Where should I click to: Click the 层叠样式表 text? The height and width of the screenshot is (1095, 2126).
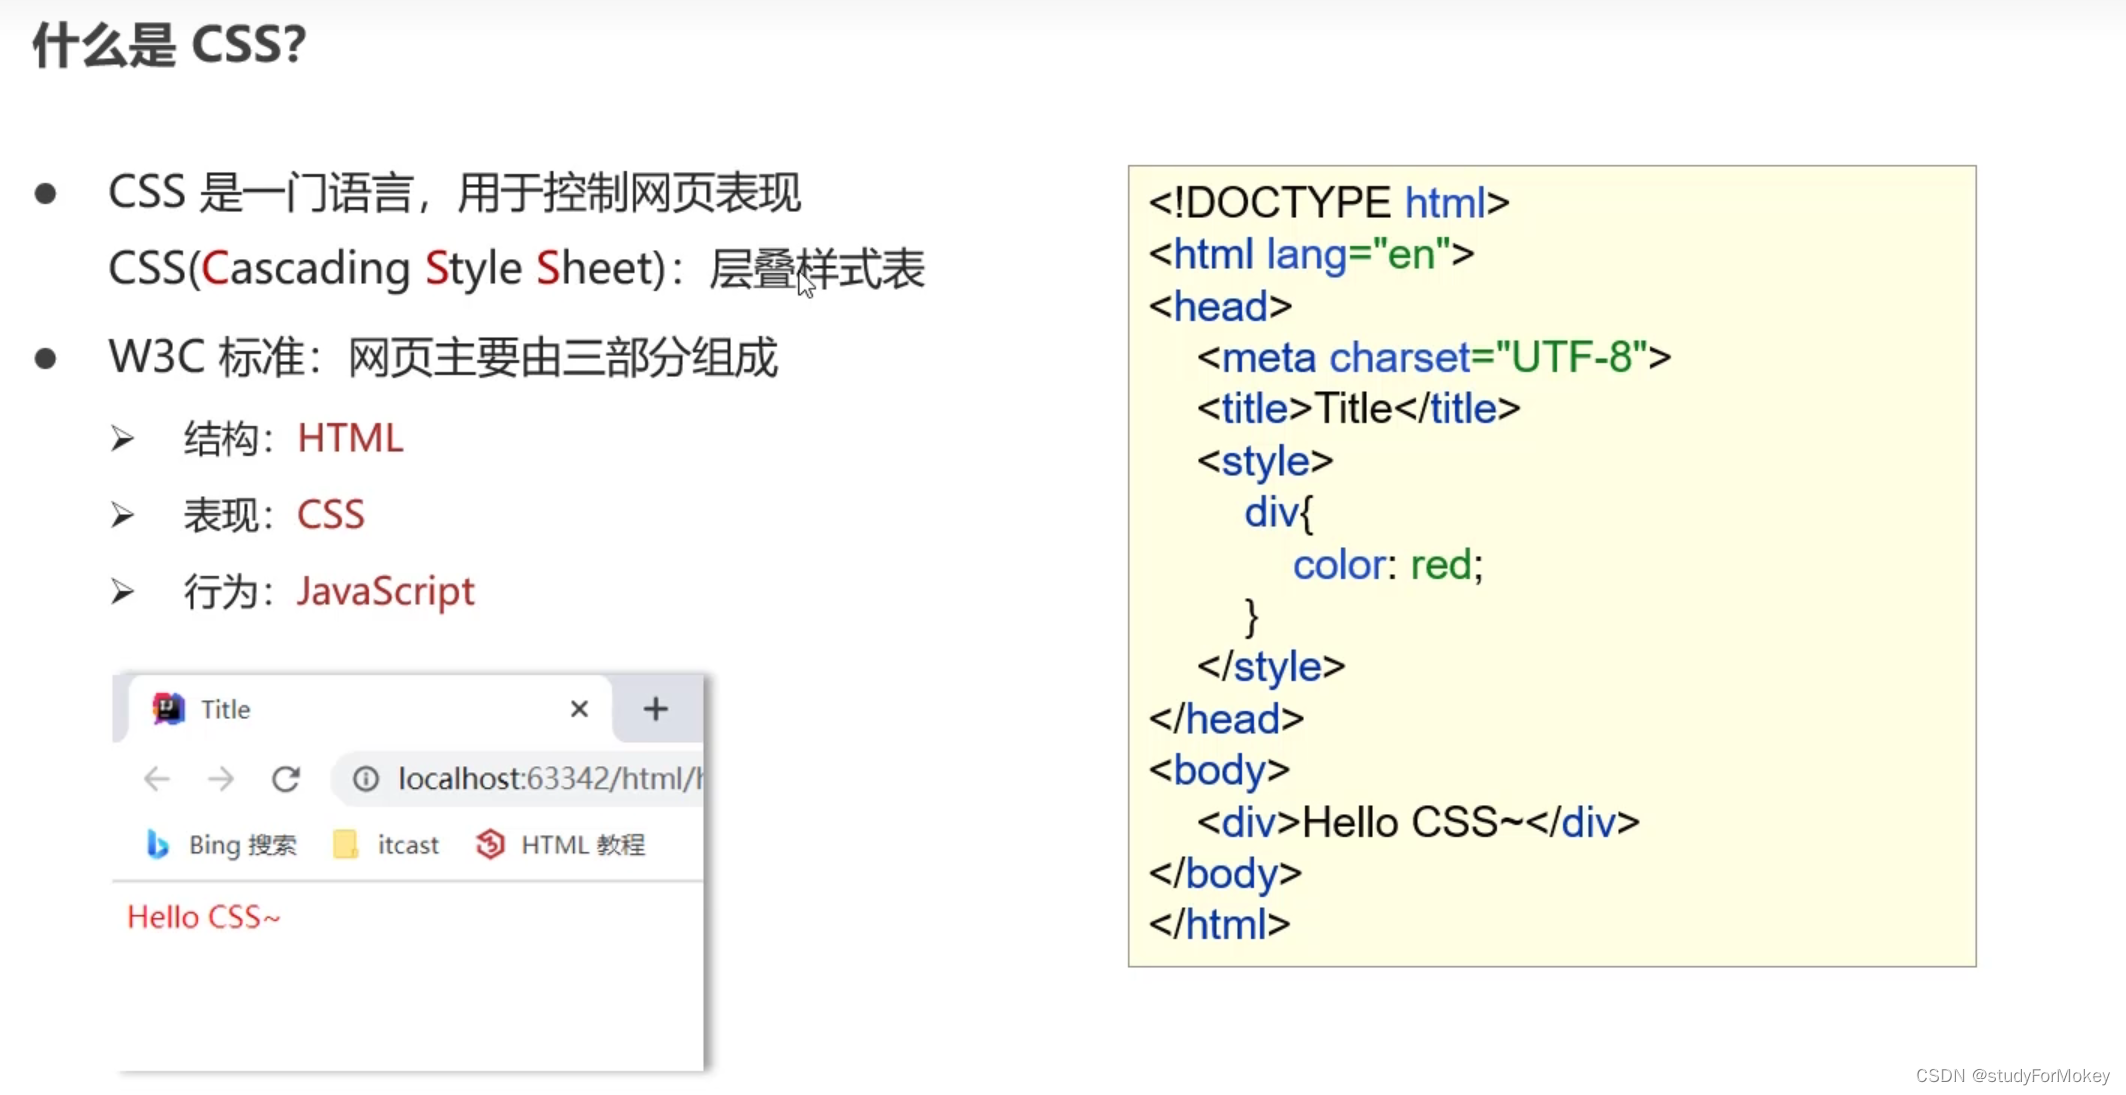tap(817, 269)
